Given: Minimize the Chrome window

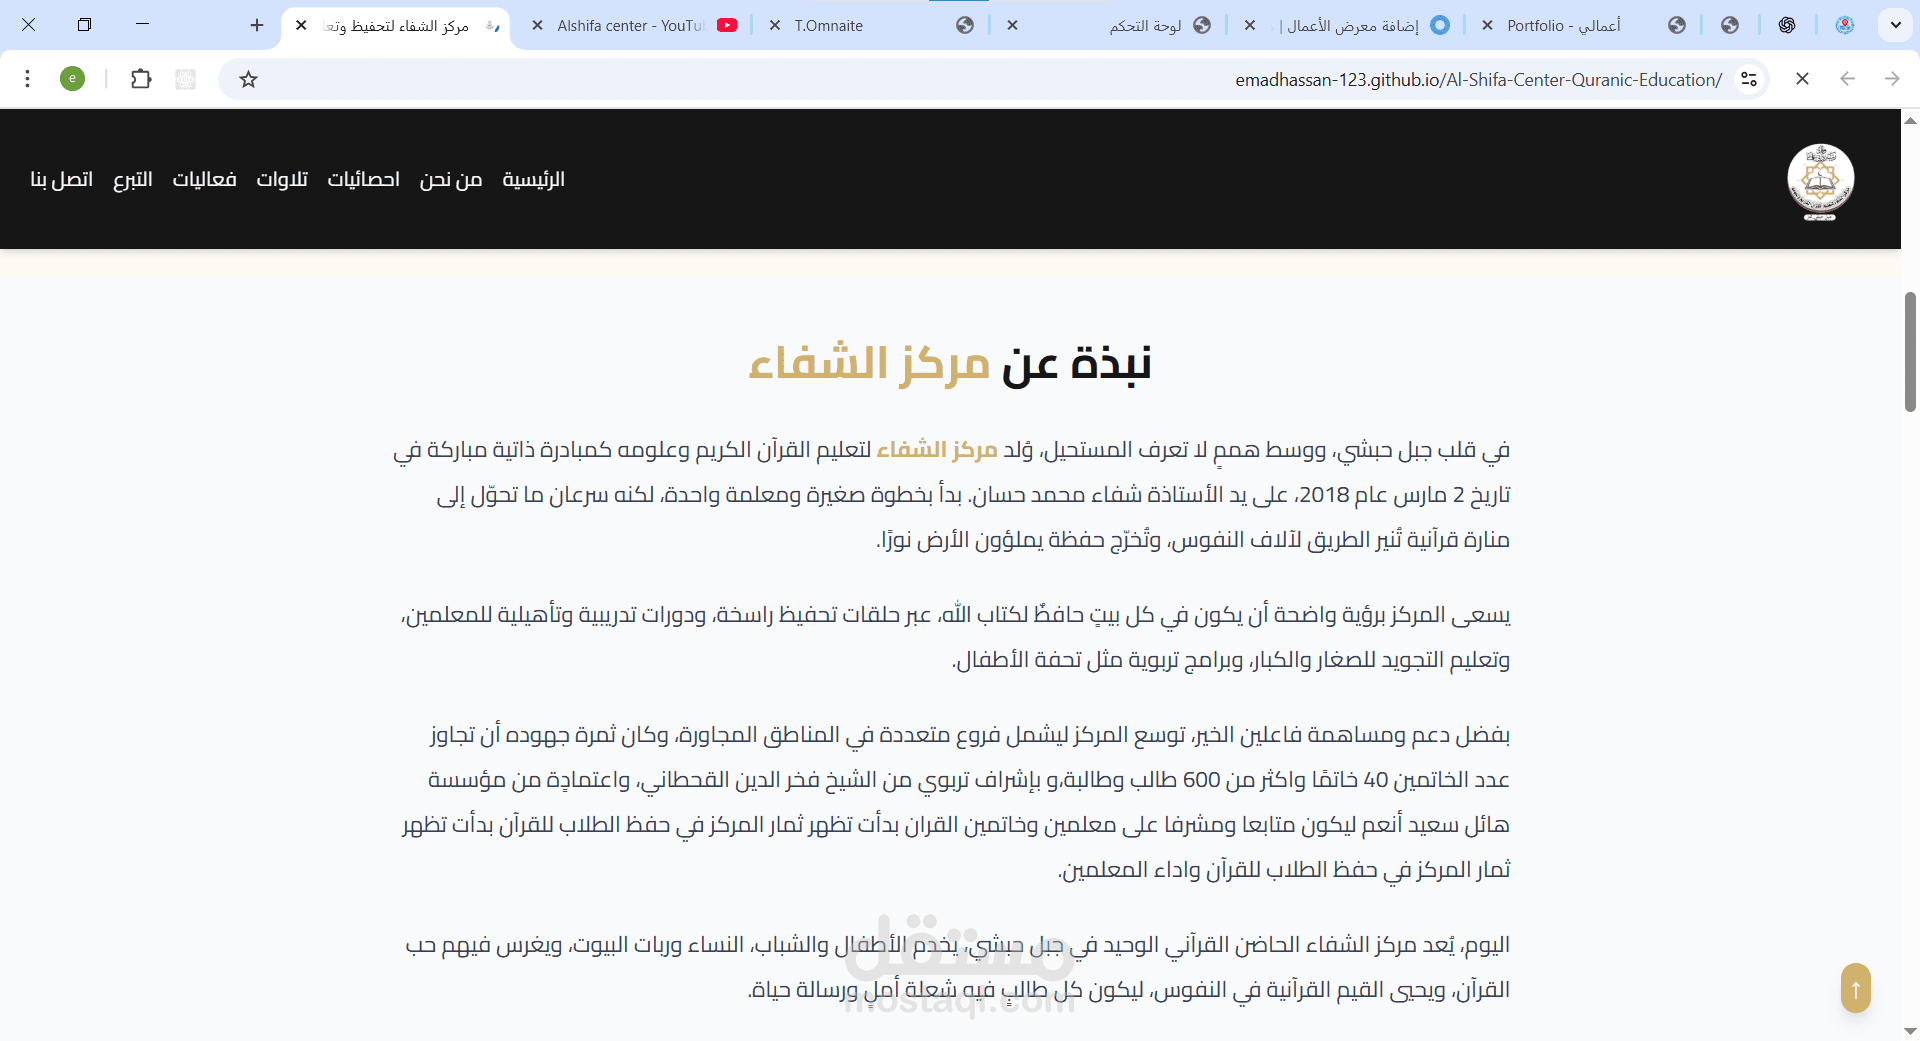Looking at the screenshot, I should (x=142, y=25).
